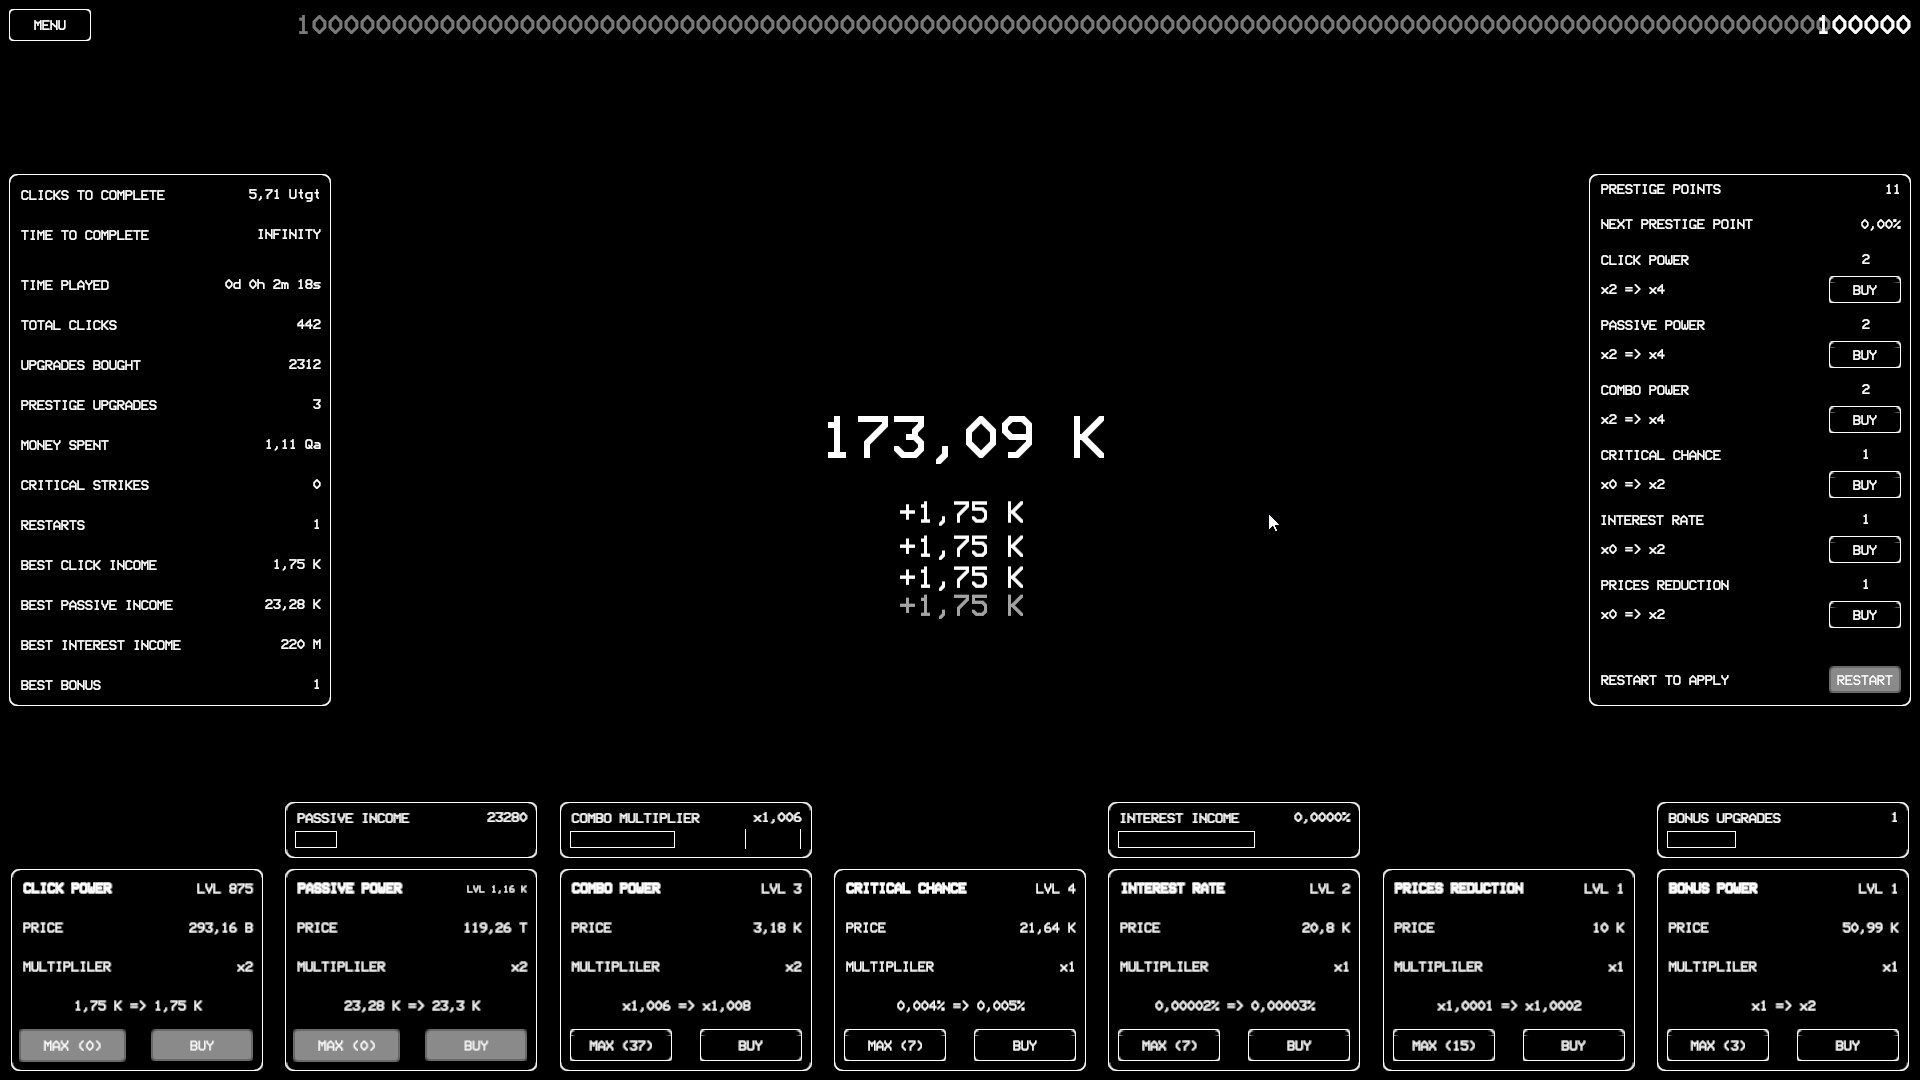The image size is (1920, 1080).
Task: Click MAX (0) for Click Power
Action: point(71,1045)
